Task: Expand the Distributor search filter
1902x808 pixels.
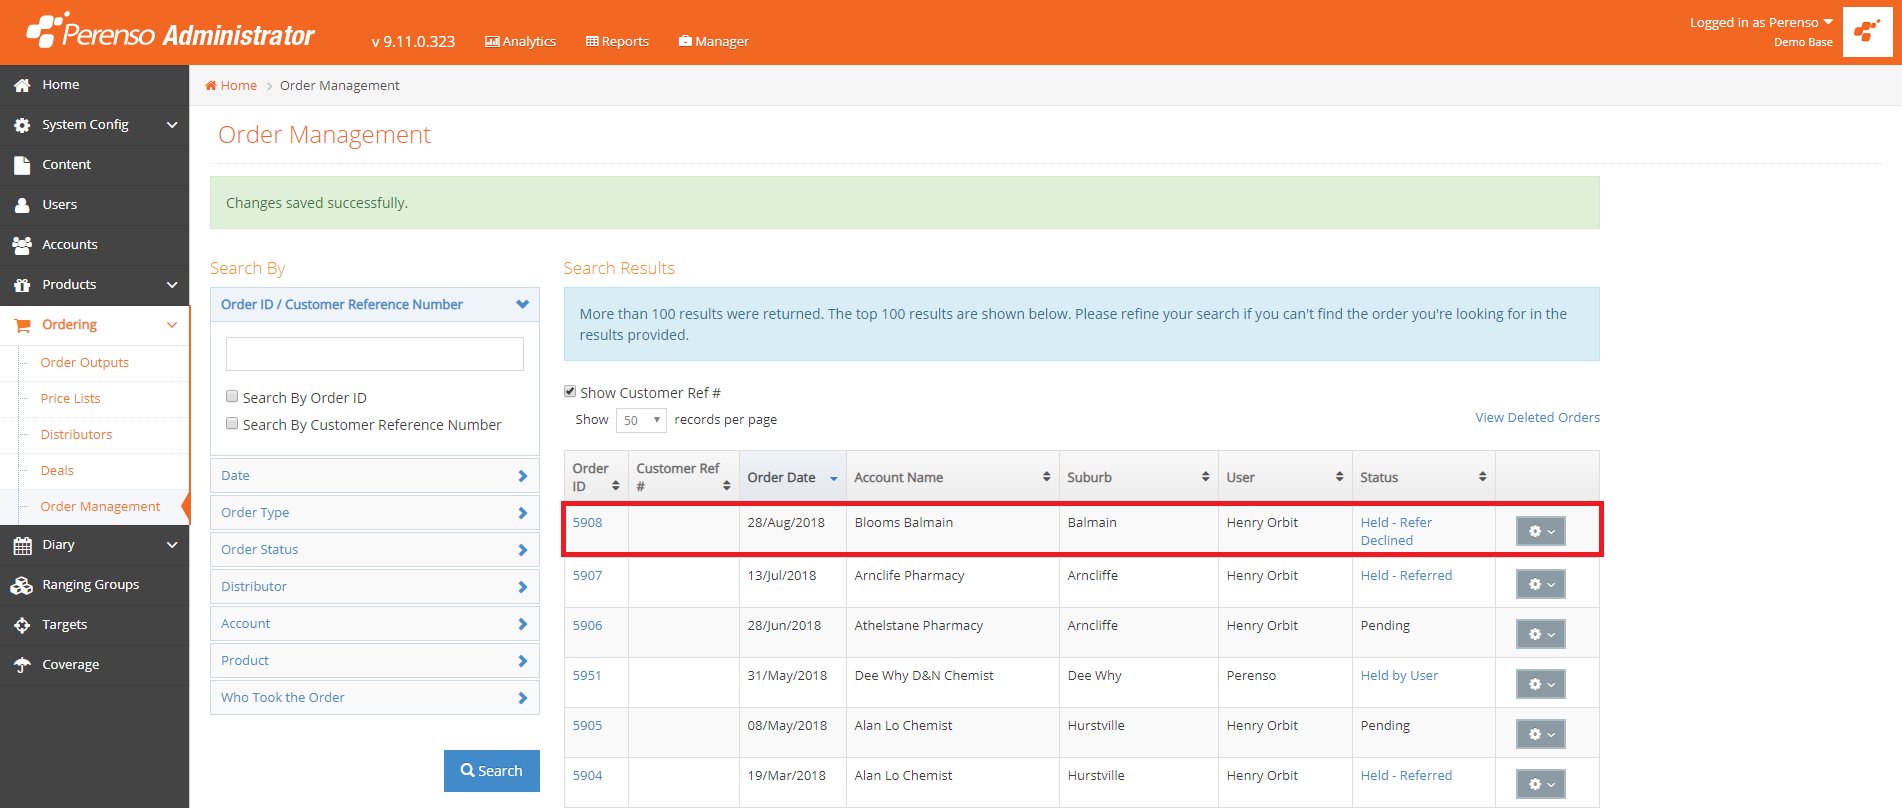Action: (375, 587)
